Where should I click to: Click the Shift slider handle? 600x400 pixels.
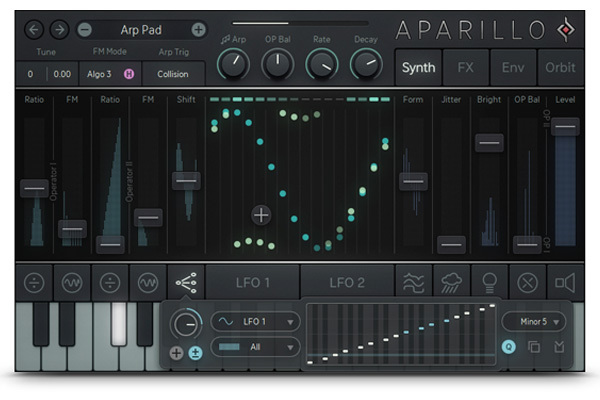click(186, 181)
